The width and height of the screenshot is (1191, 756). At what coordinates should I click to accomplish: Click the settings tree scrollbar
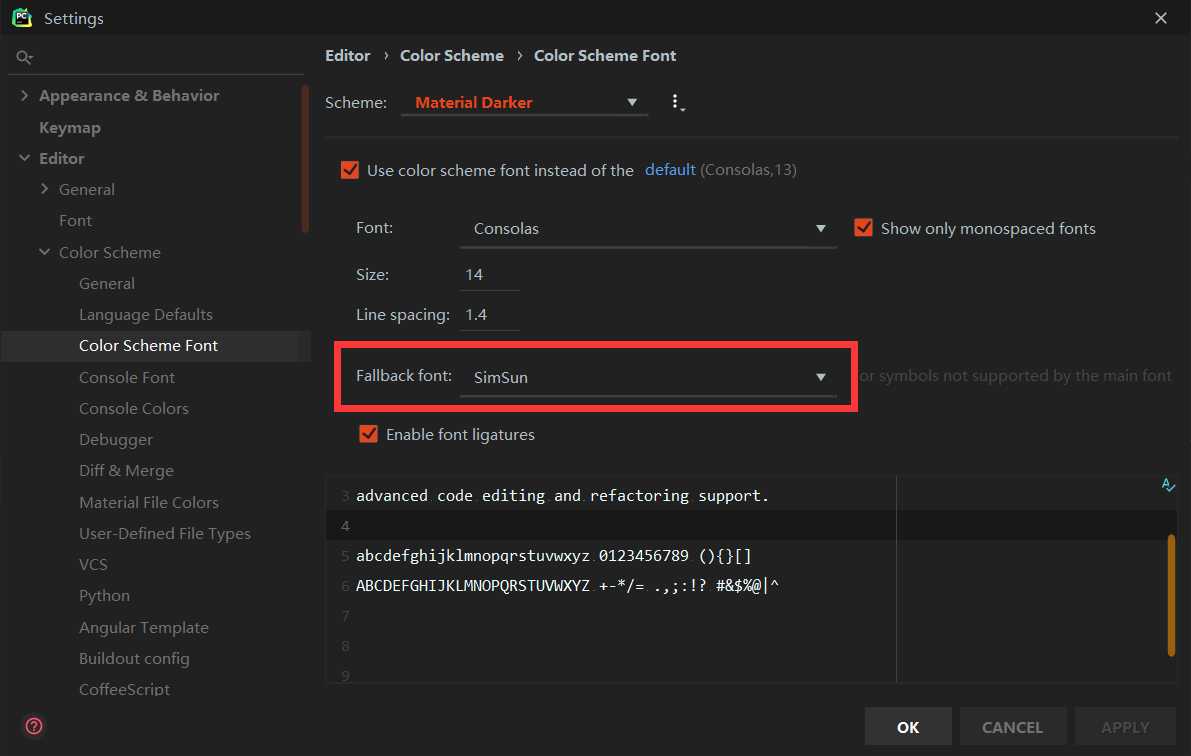[305, 158]
